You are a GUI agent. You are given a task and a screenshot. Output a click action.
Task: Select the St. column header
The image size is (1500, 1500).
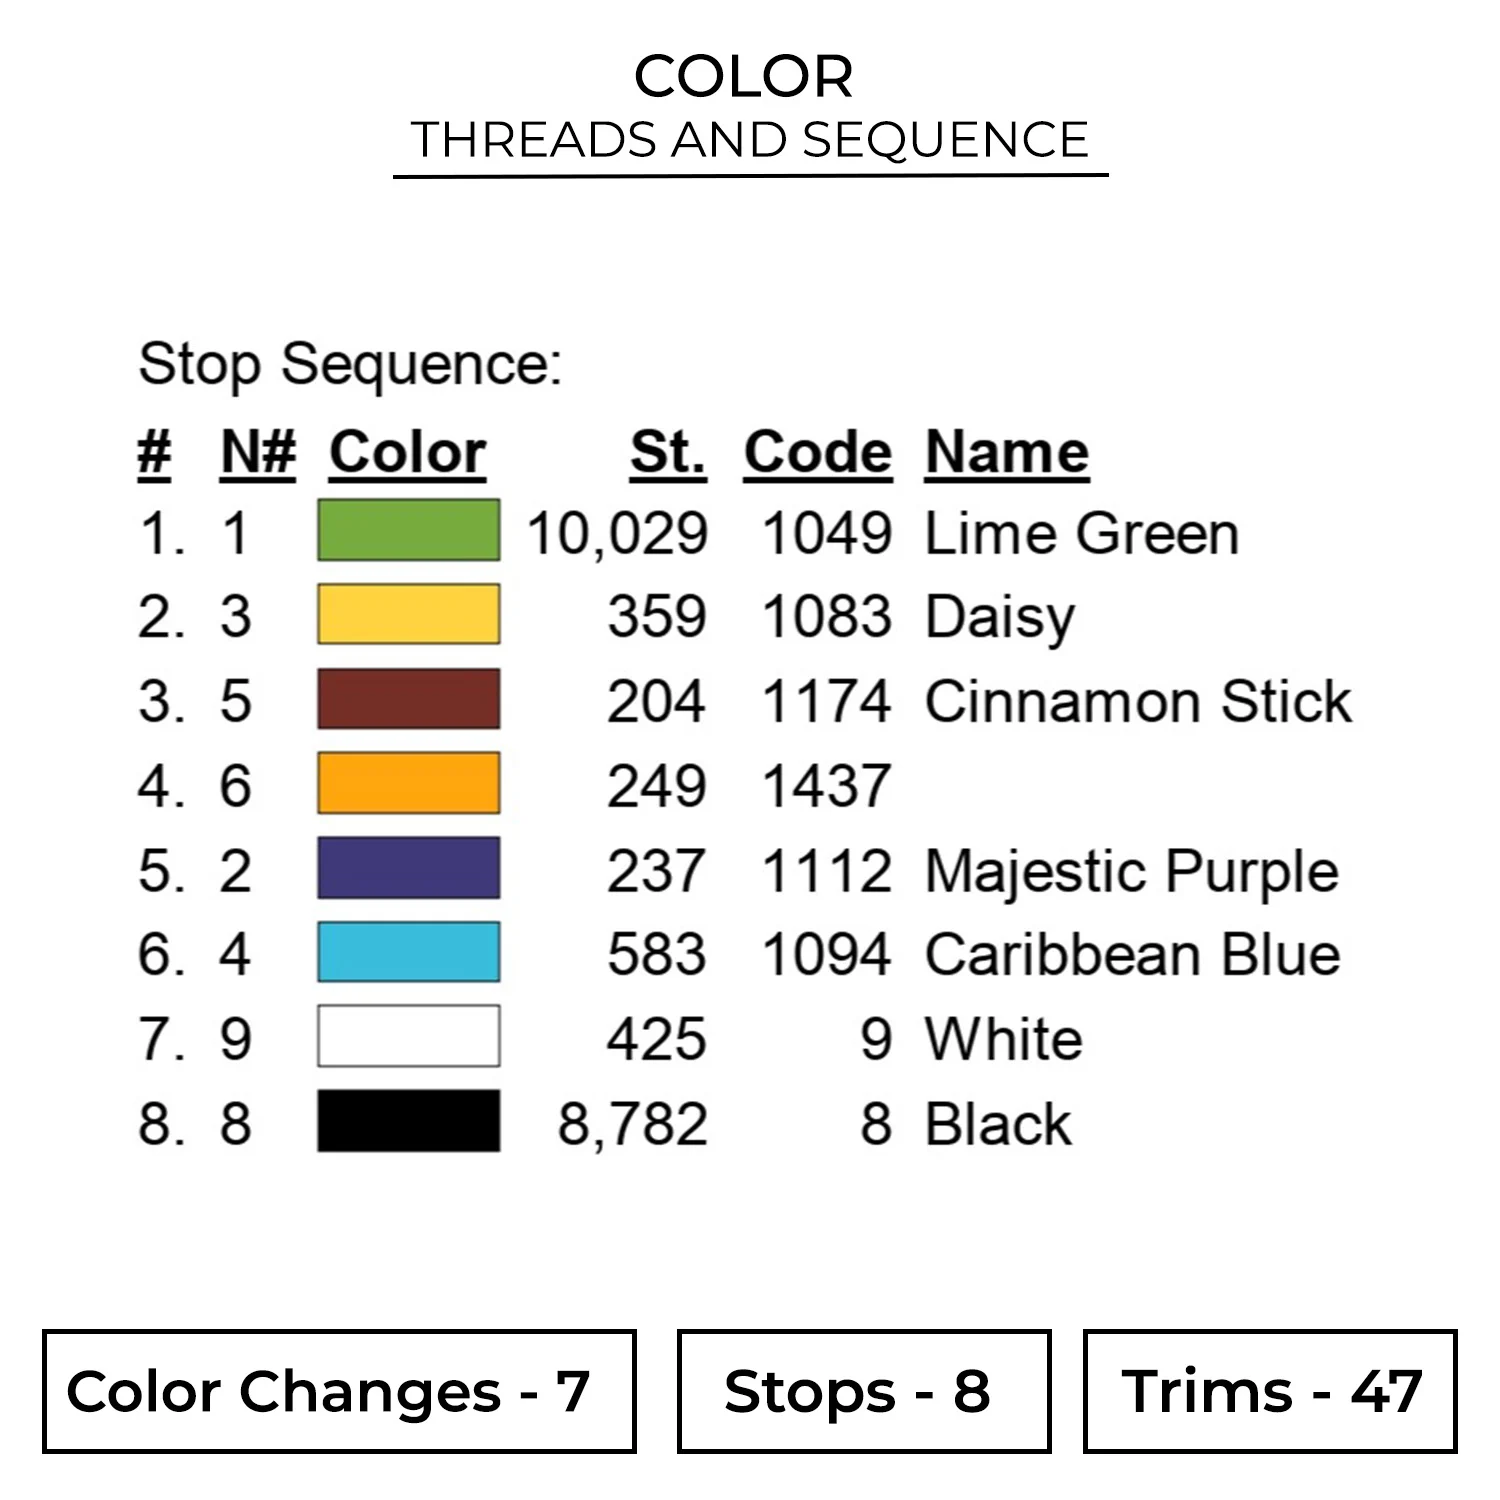pyautogui.click(x=668, y=453)
